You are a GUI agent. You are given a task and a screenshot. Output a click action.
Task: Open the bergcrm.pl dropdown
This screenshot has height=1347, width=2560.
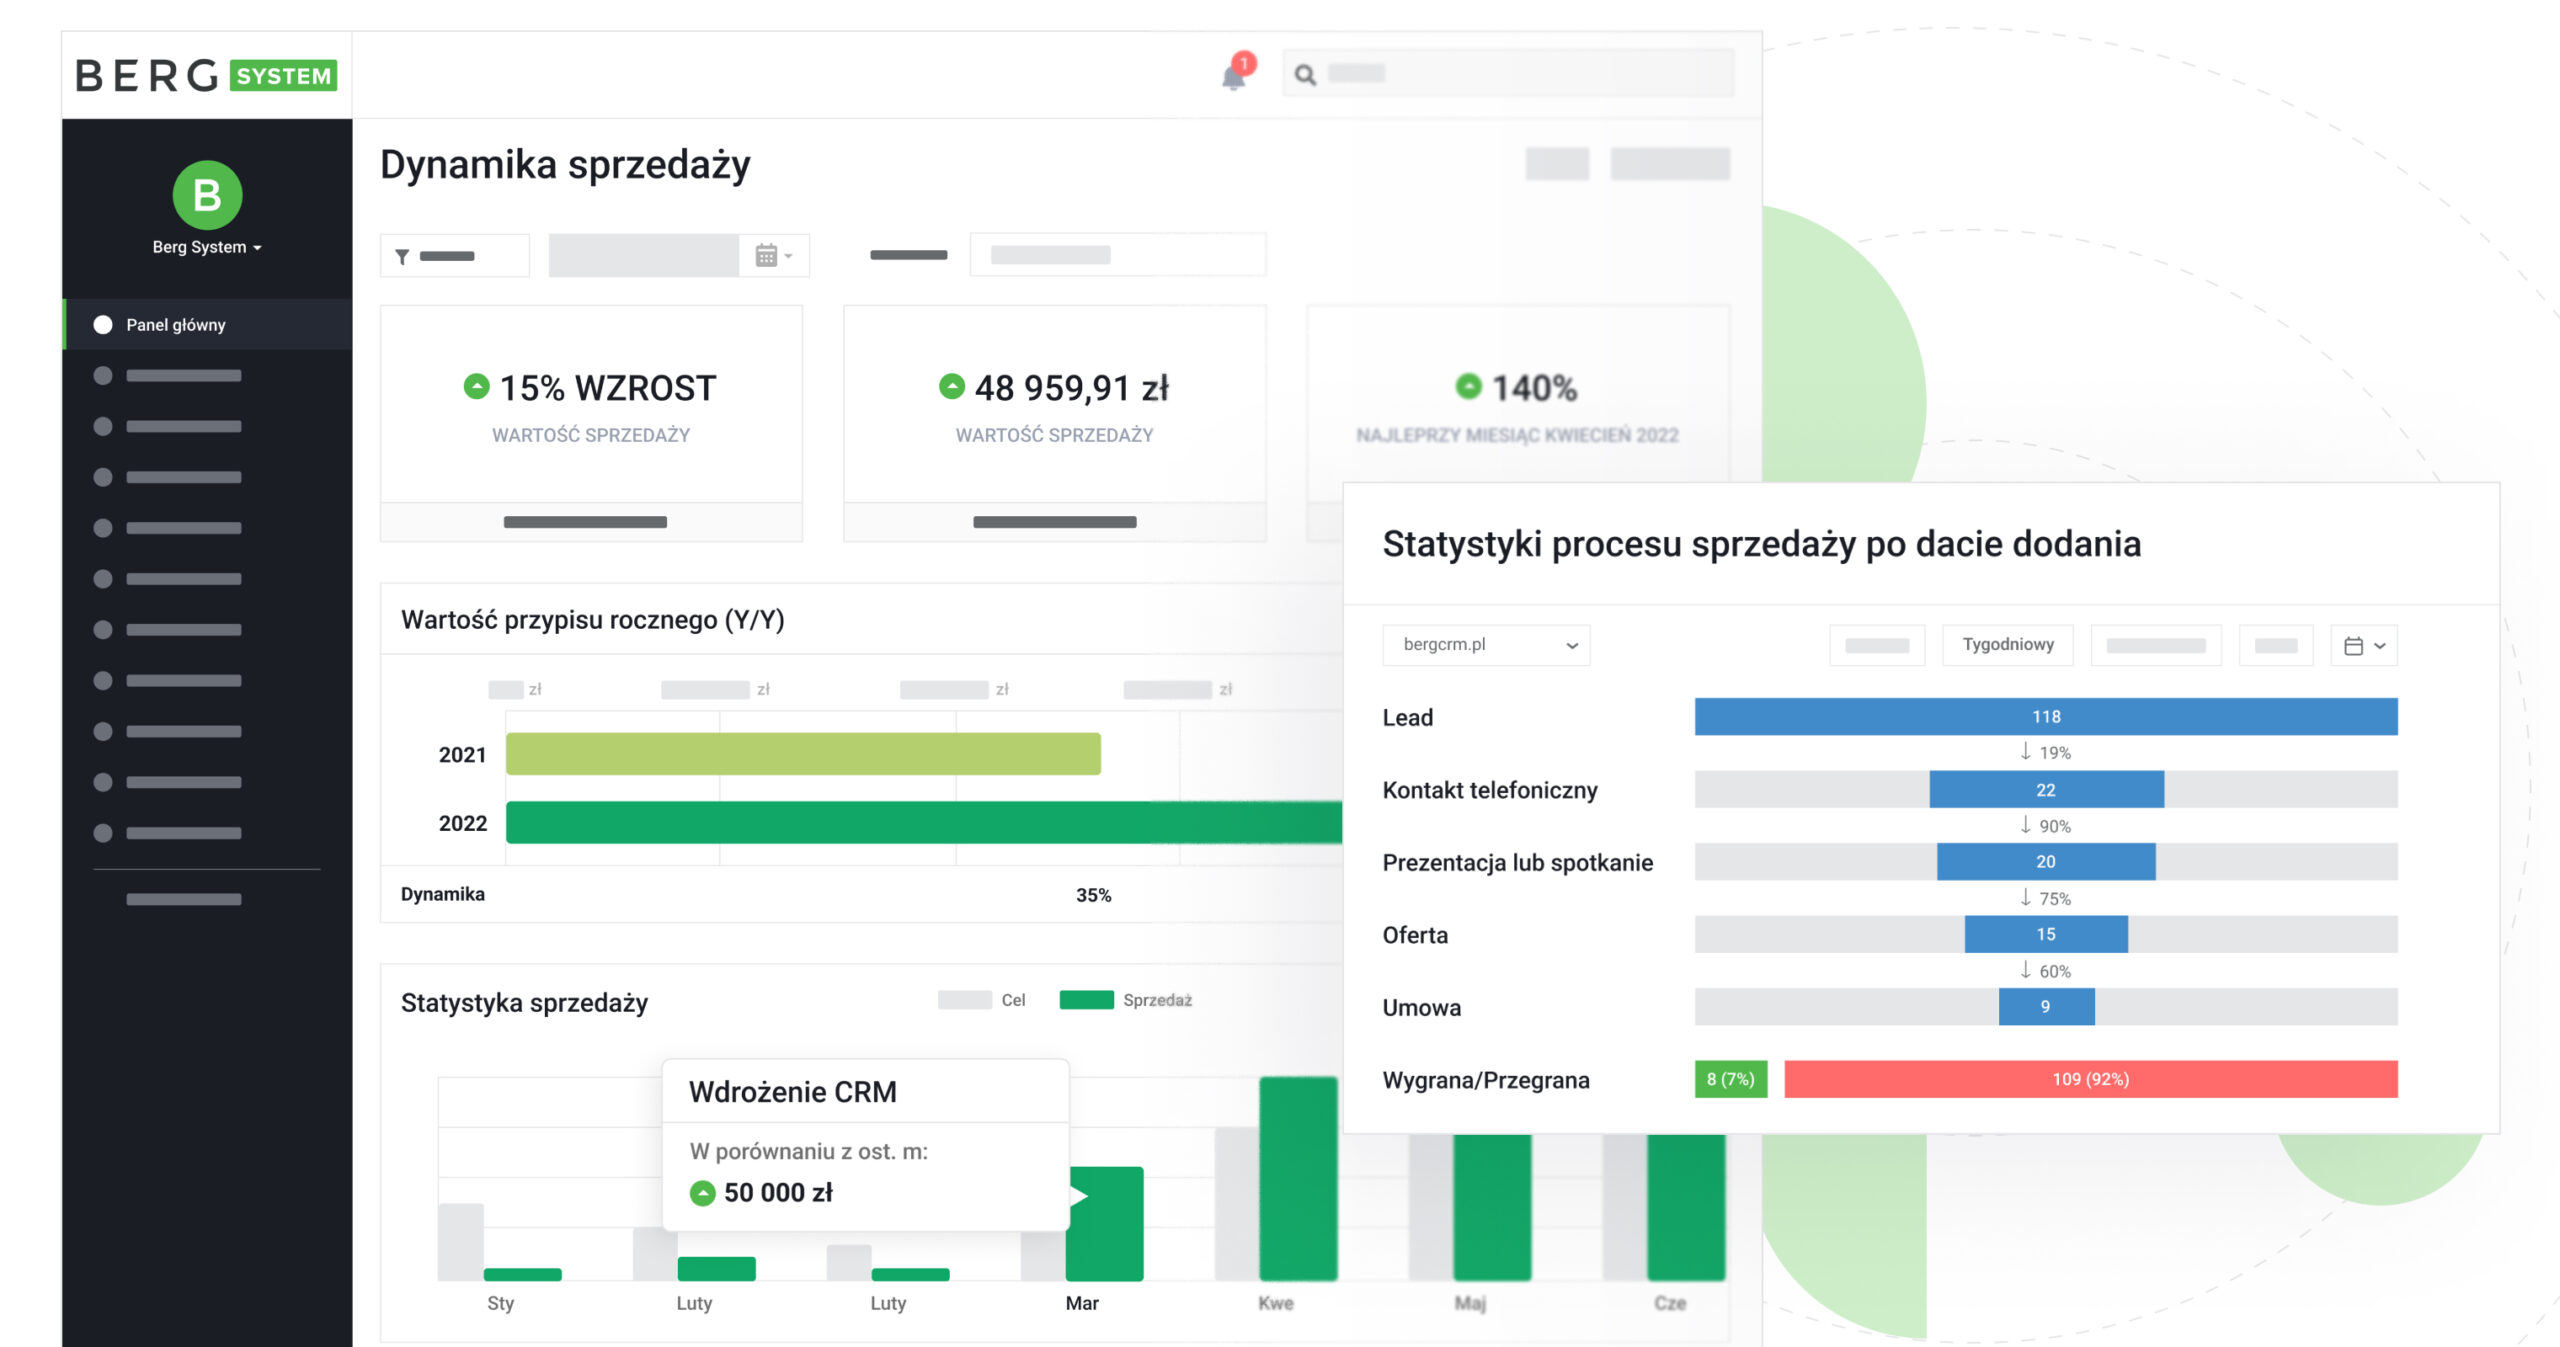coord(1486,645)
